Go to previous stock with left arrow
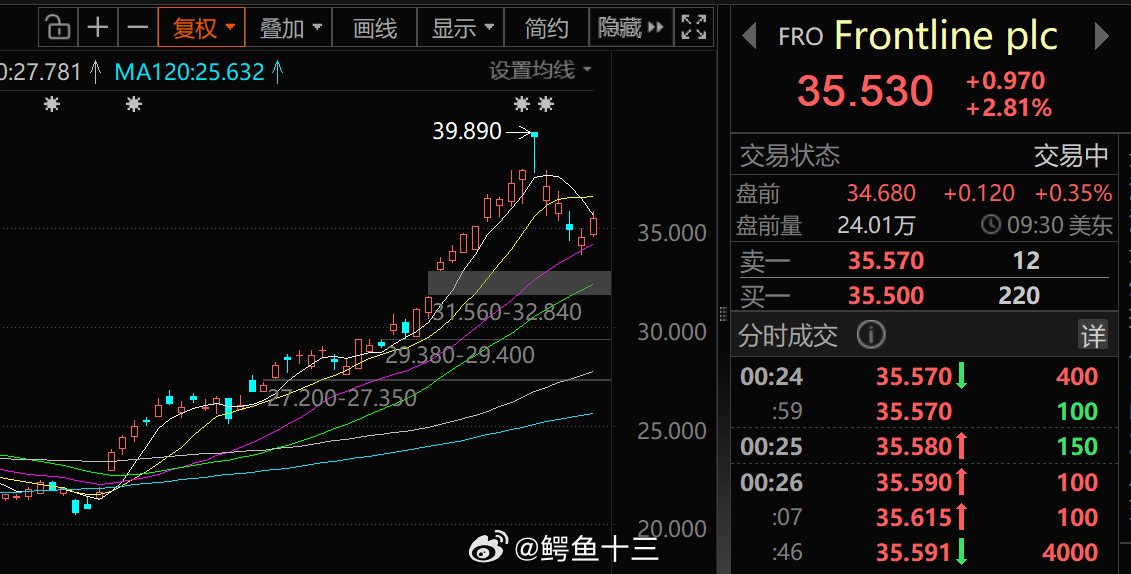This screenshot has width=1131, height=574. point(749,36)
